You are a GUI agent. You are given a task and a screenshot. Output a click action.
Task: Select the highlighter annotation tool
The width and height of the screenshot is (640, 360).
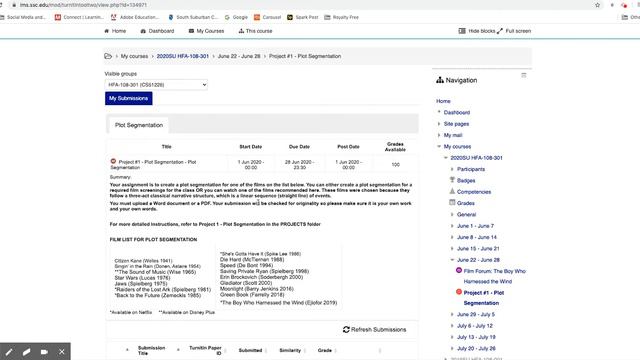pos(27,351)
